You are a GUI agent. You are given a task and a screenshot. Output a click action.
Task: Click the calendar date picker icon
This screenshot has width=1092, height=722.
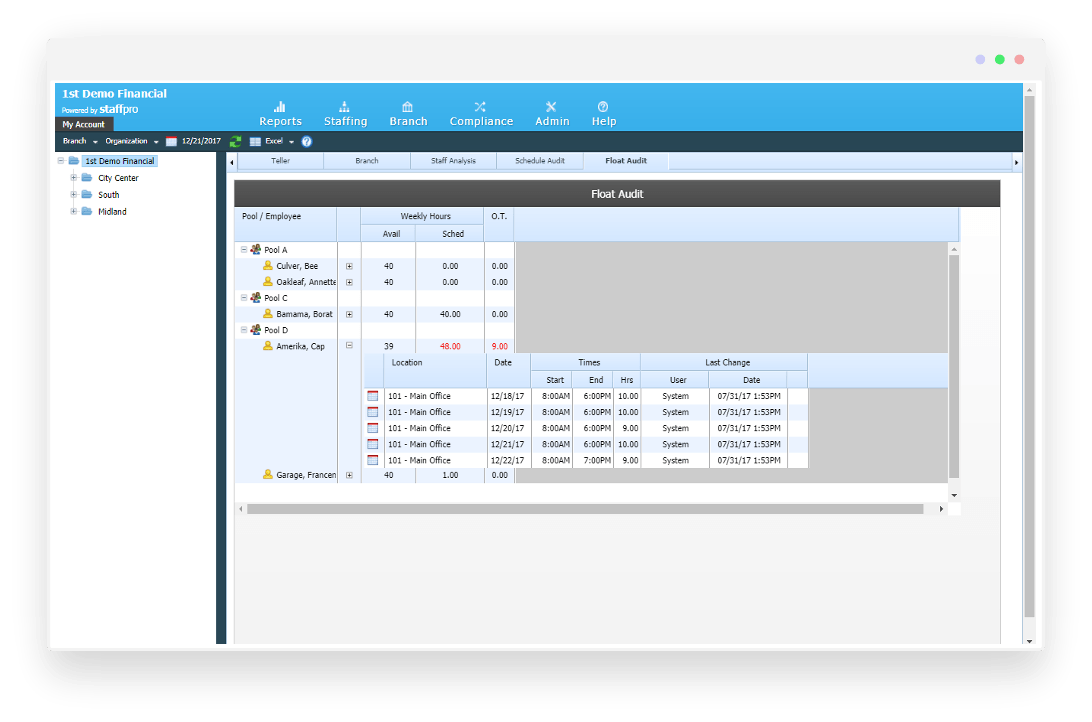171,141
